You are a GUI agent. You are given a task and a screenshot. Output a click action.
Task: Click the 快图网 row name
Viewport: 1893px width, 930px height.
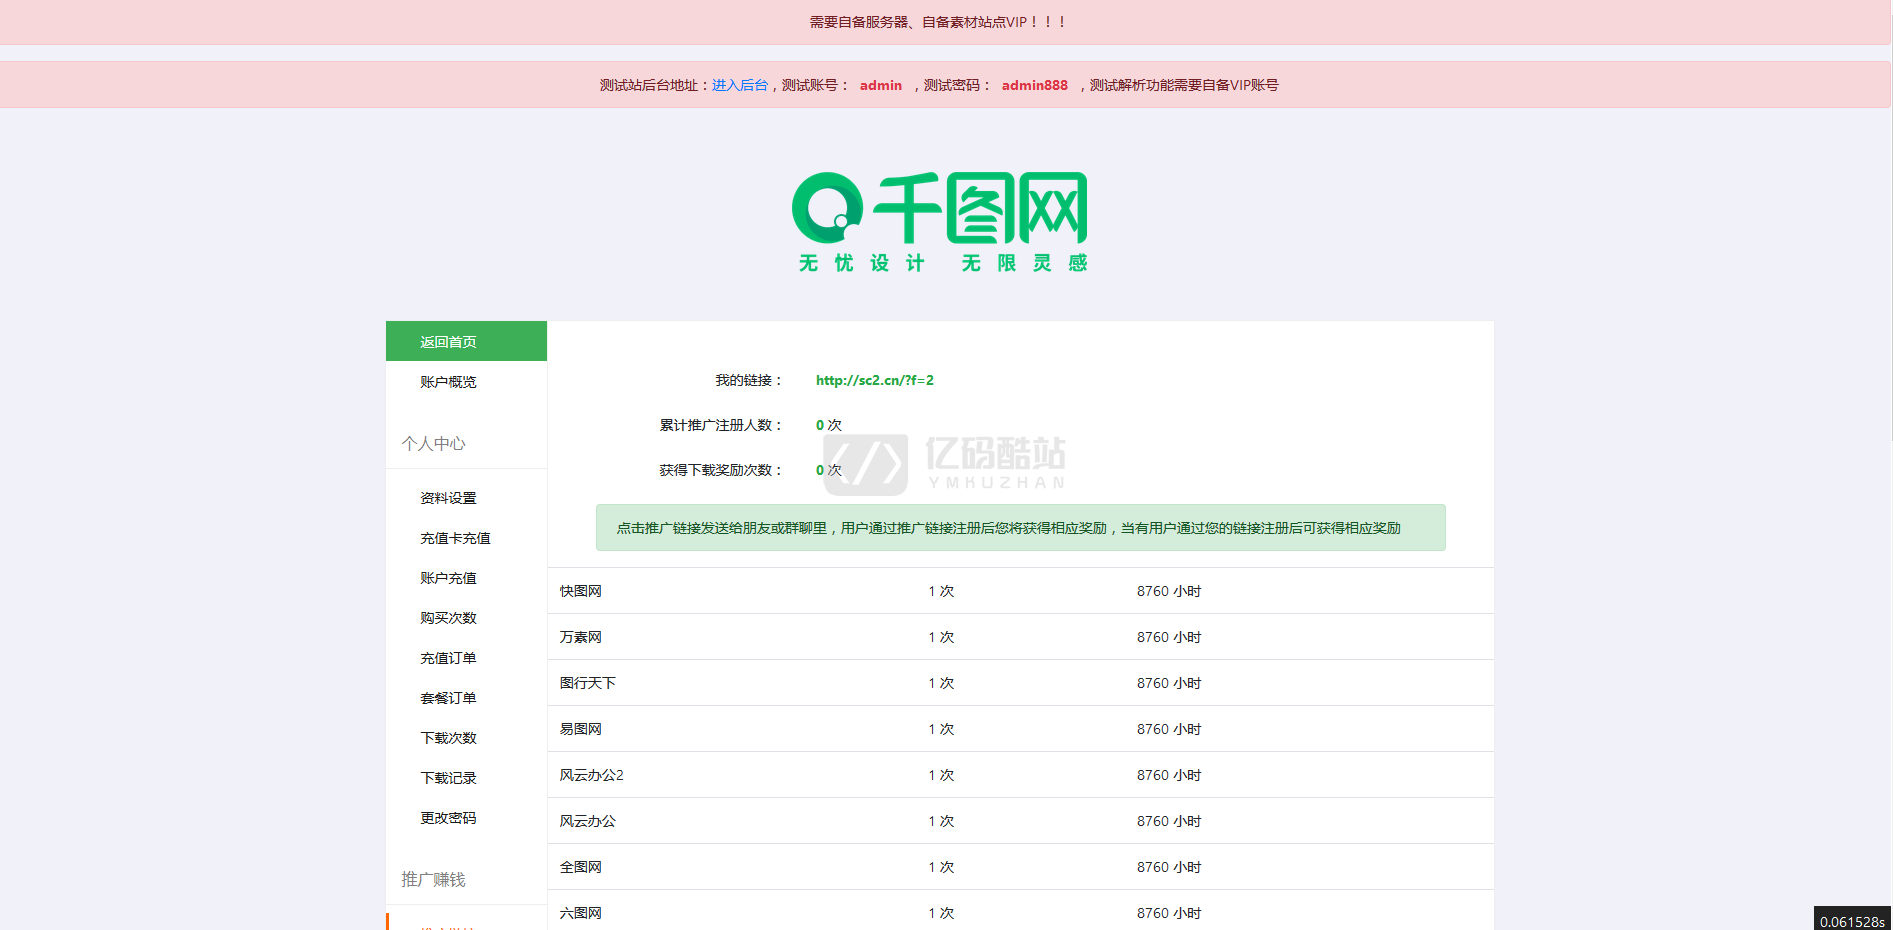[x=581, y=591]
